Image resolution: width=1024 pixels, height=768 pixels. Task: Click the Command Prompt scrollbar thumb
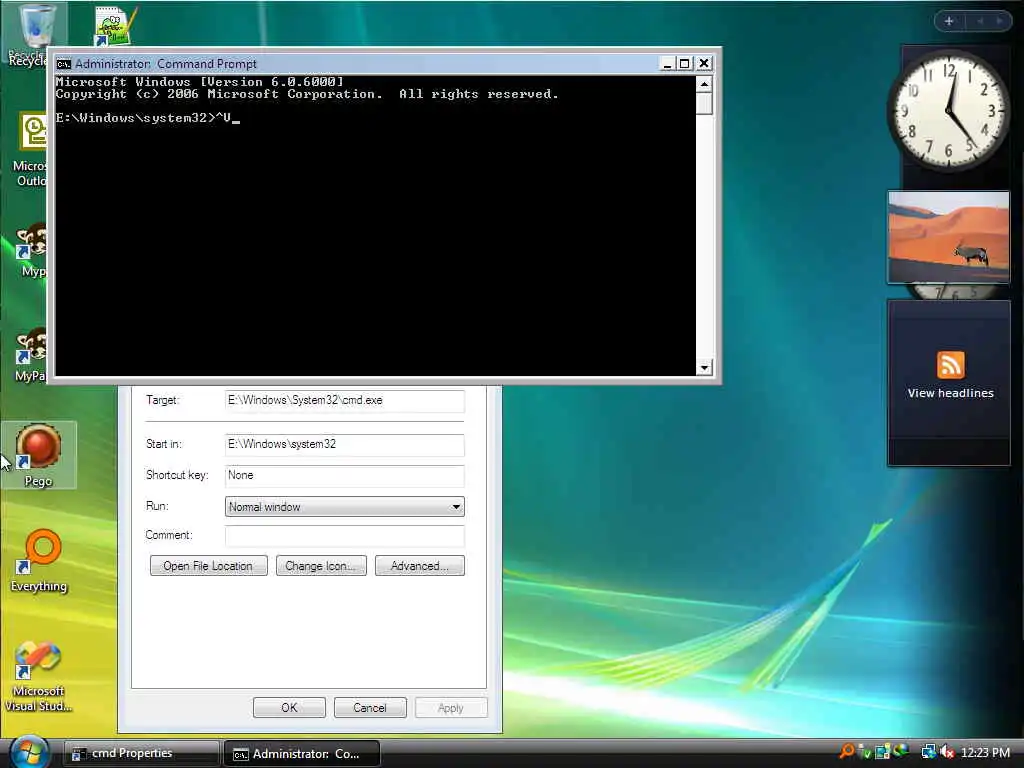704,104
